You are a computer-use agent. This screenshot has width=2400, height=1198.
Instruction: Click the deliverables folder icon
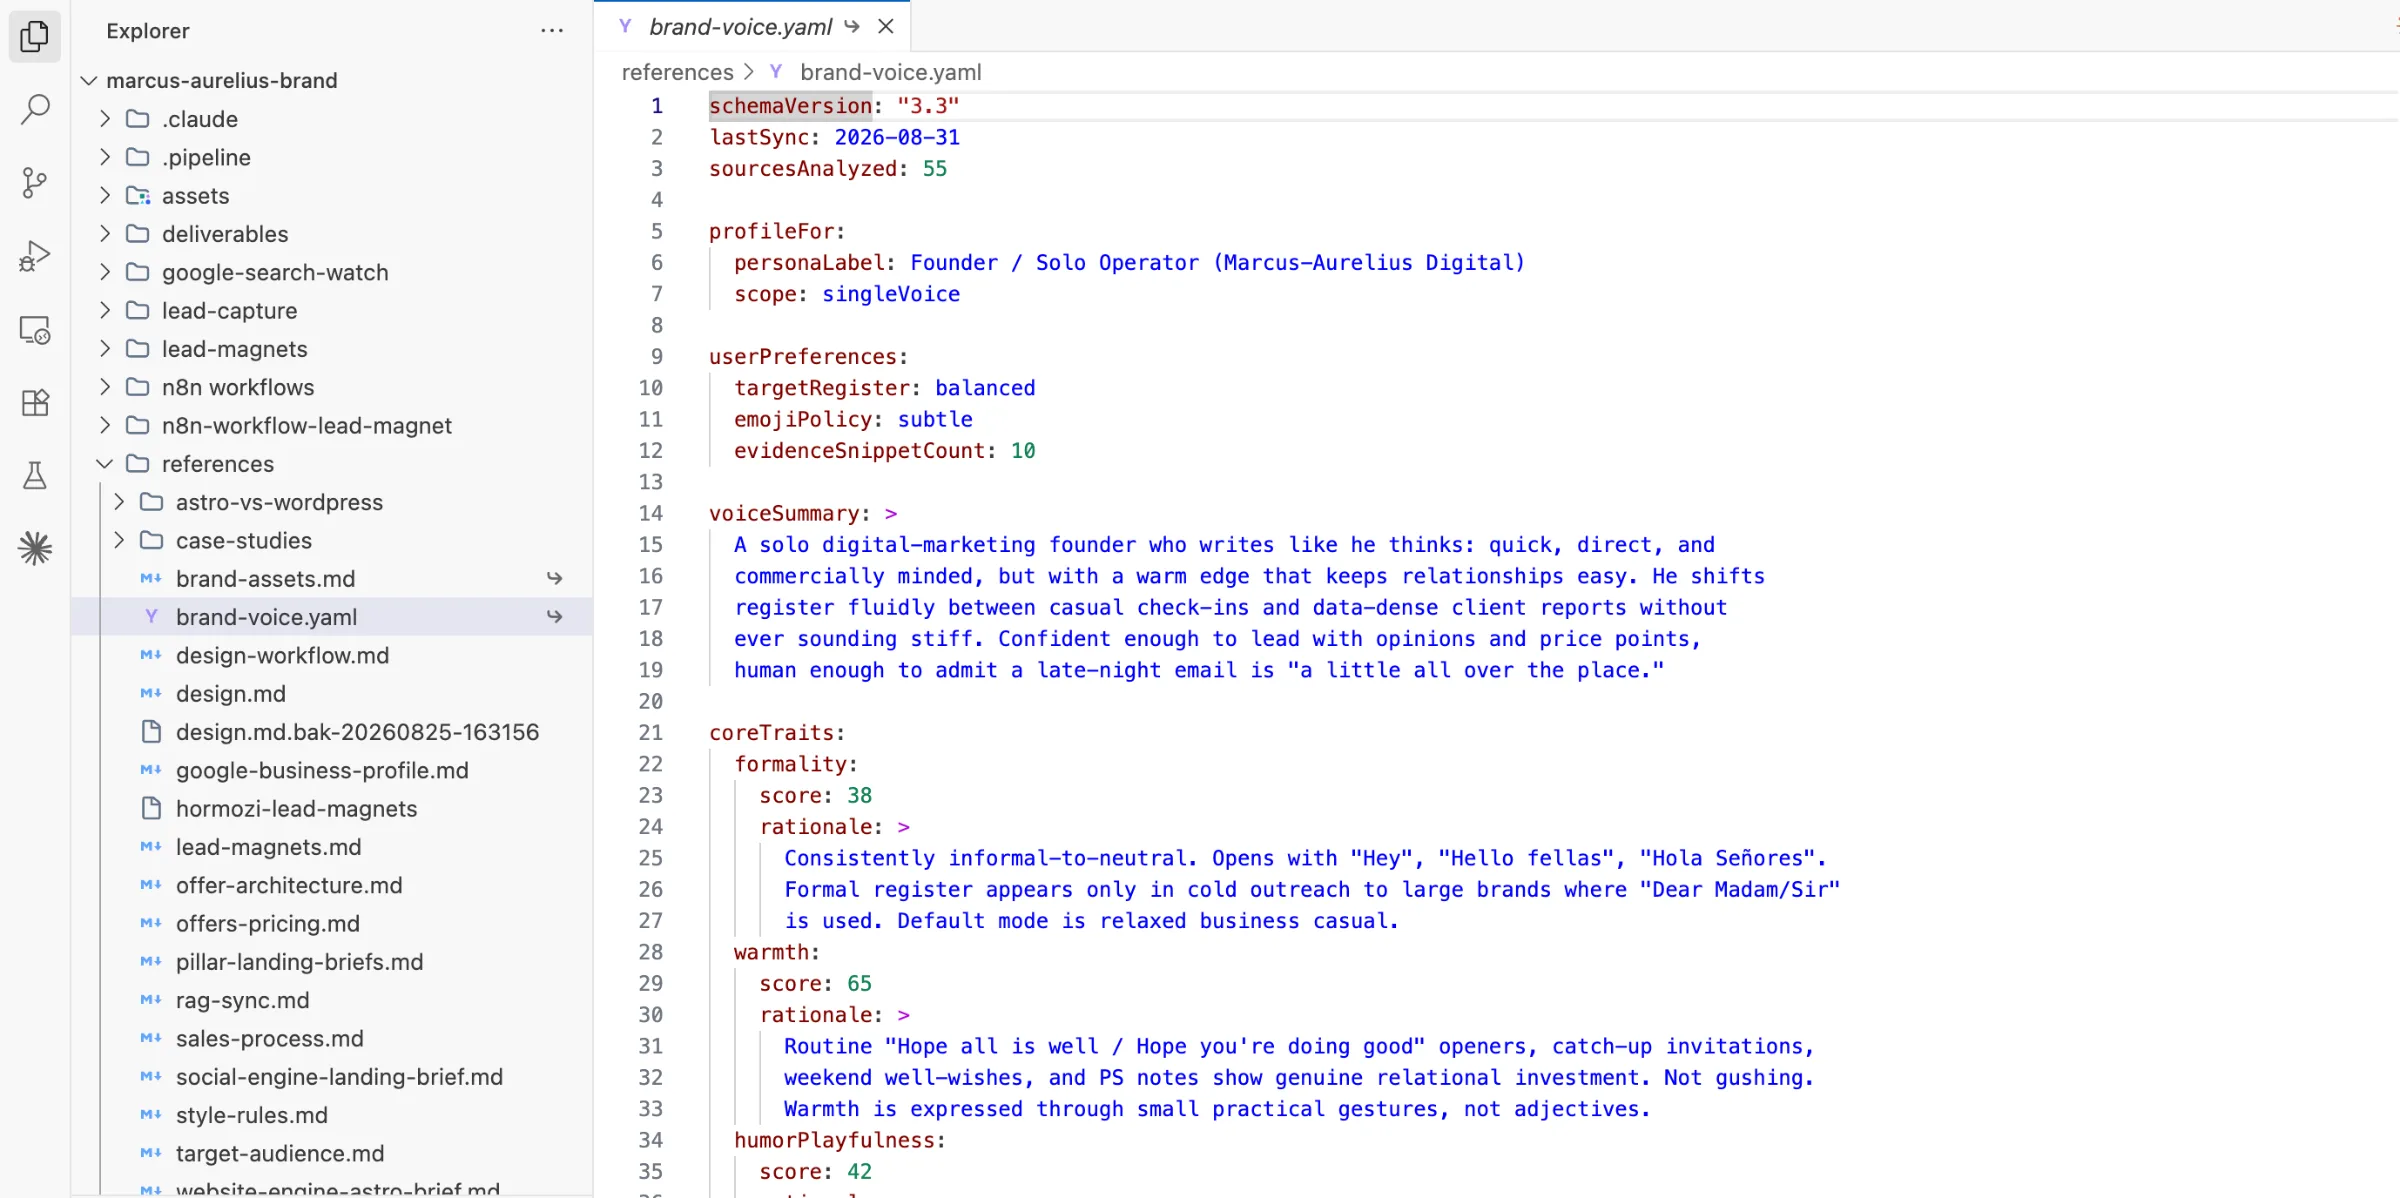pos(138,234)
